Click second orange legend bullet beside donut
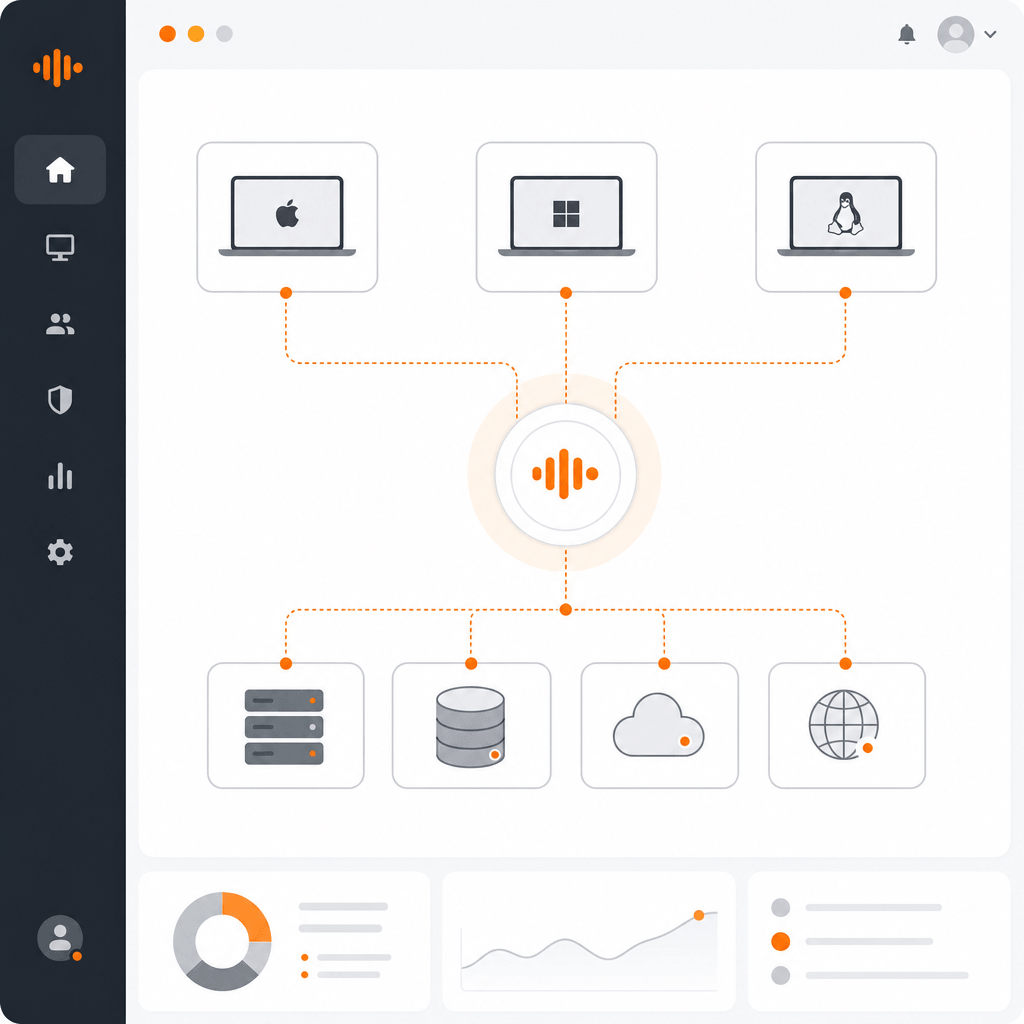 [x=304, y=974]
